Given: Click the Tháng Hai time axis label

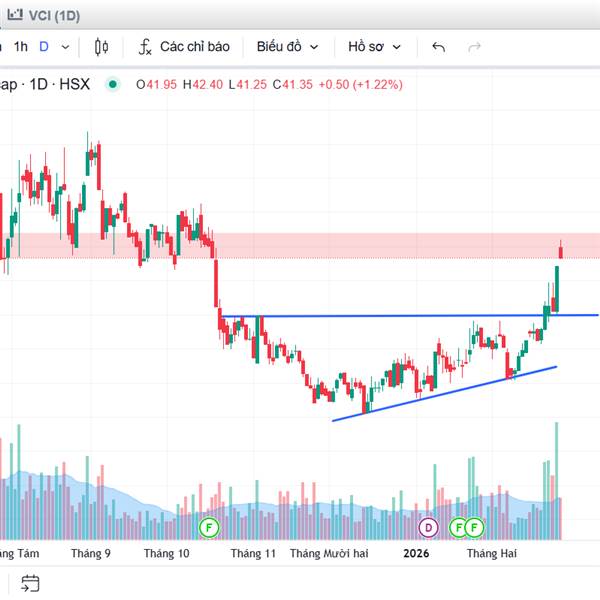Looking at the screenshot, I should 491,553.
